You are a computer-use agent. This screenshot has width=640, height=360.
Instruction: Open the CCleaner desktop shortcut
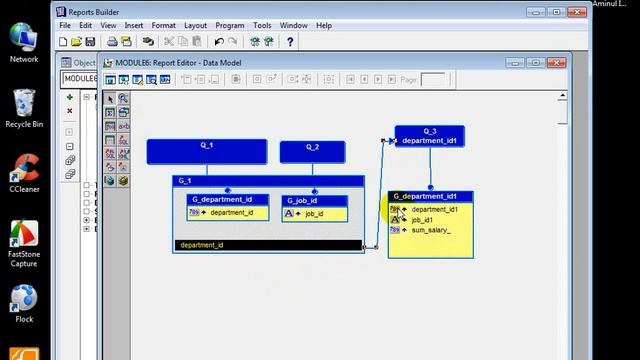[x=24, y=173]
